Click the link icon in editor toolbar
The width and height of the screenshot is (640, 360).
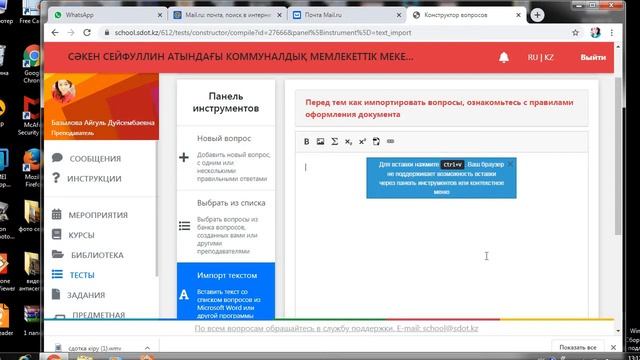390,142
